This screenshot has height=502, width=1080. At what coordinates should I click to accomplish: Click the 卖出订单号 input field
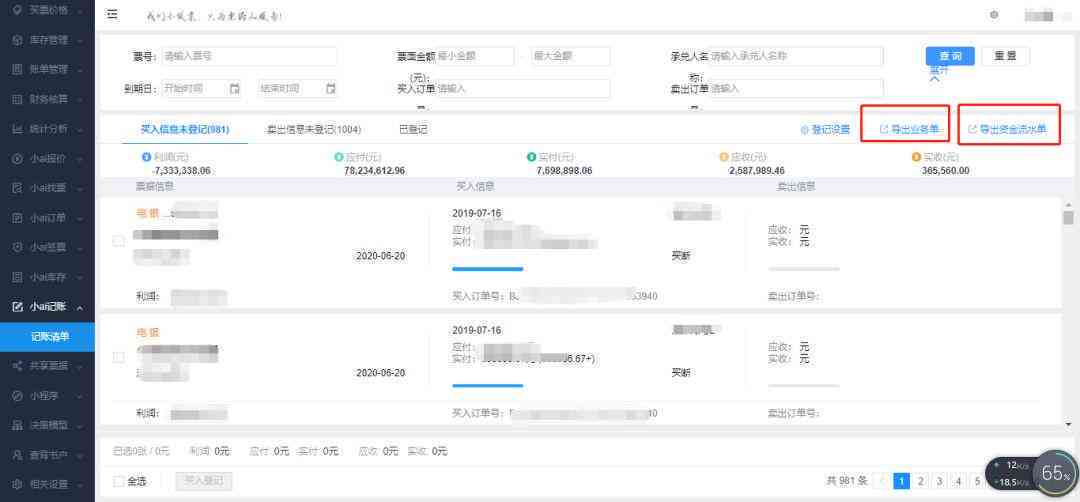tap(796, 89)
